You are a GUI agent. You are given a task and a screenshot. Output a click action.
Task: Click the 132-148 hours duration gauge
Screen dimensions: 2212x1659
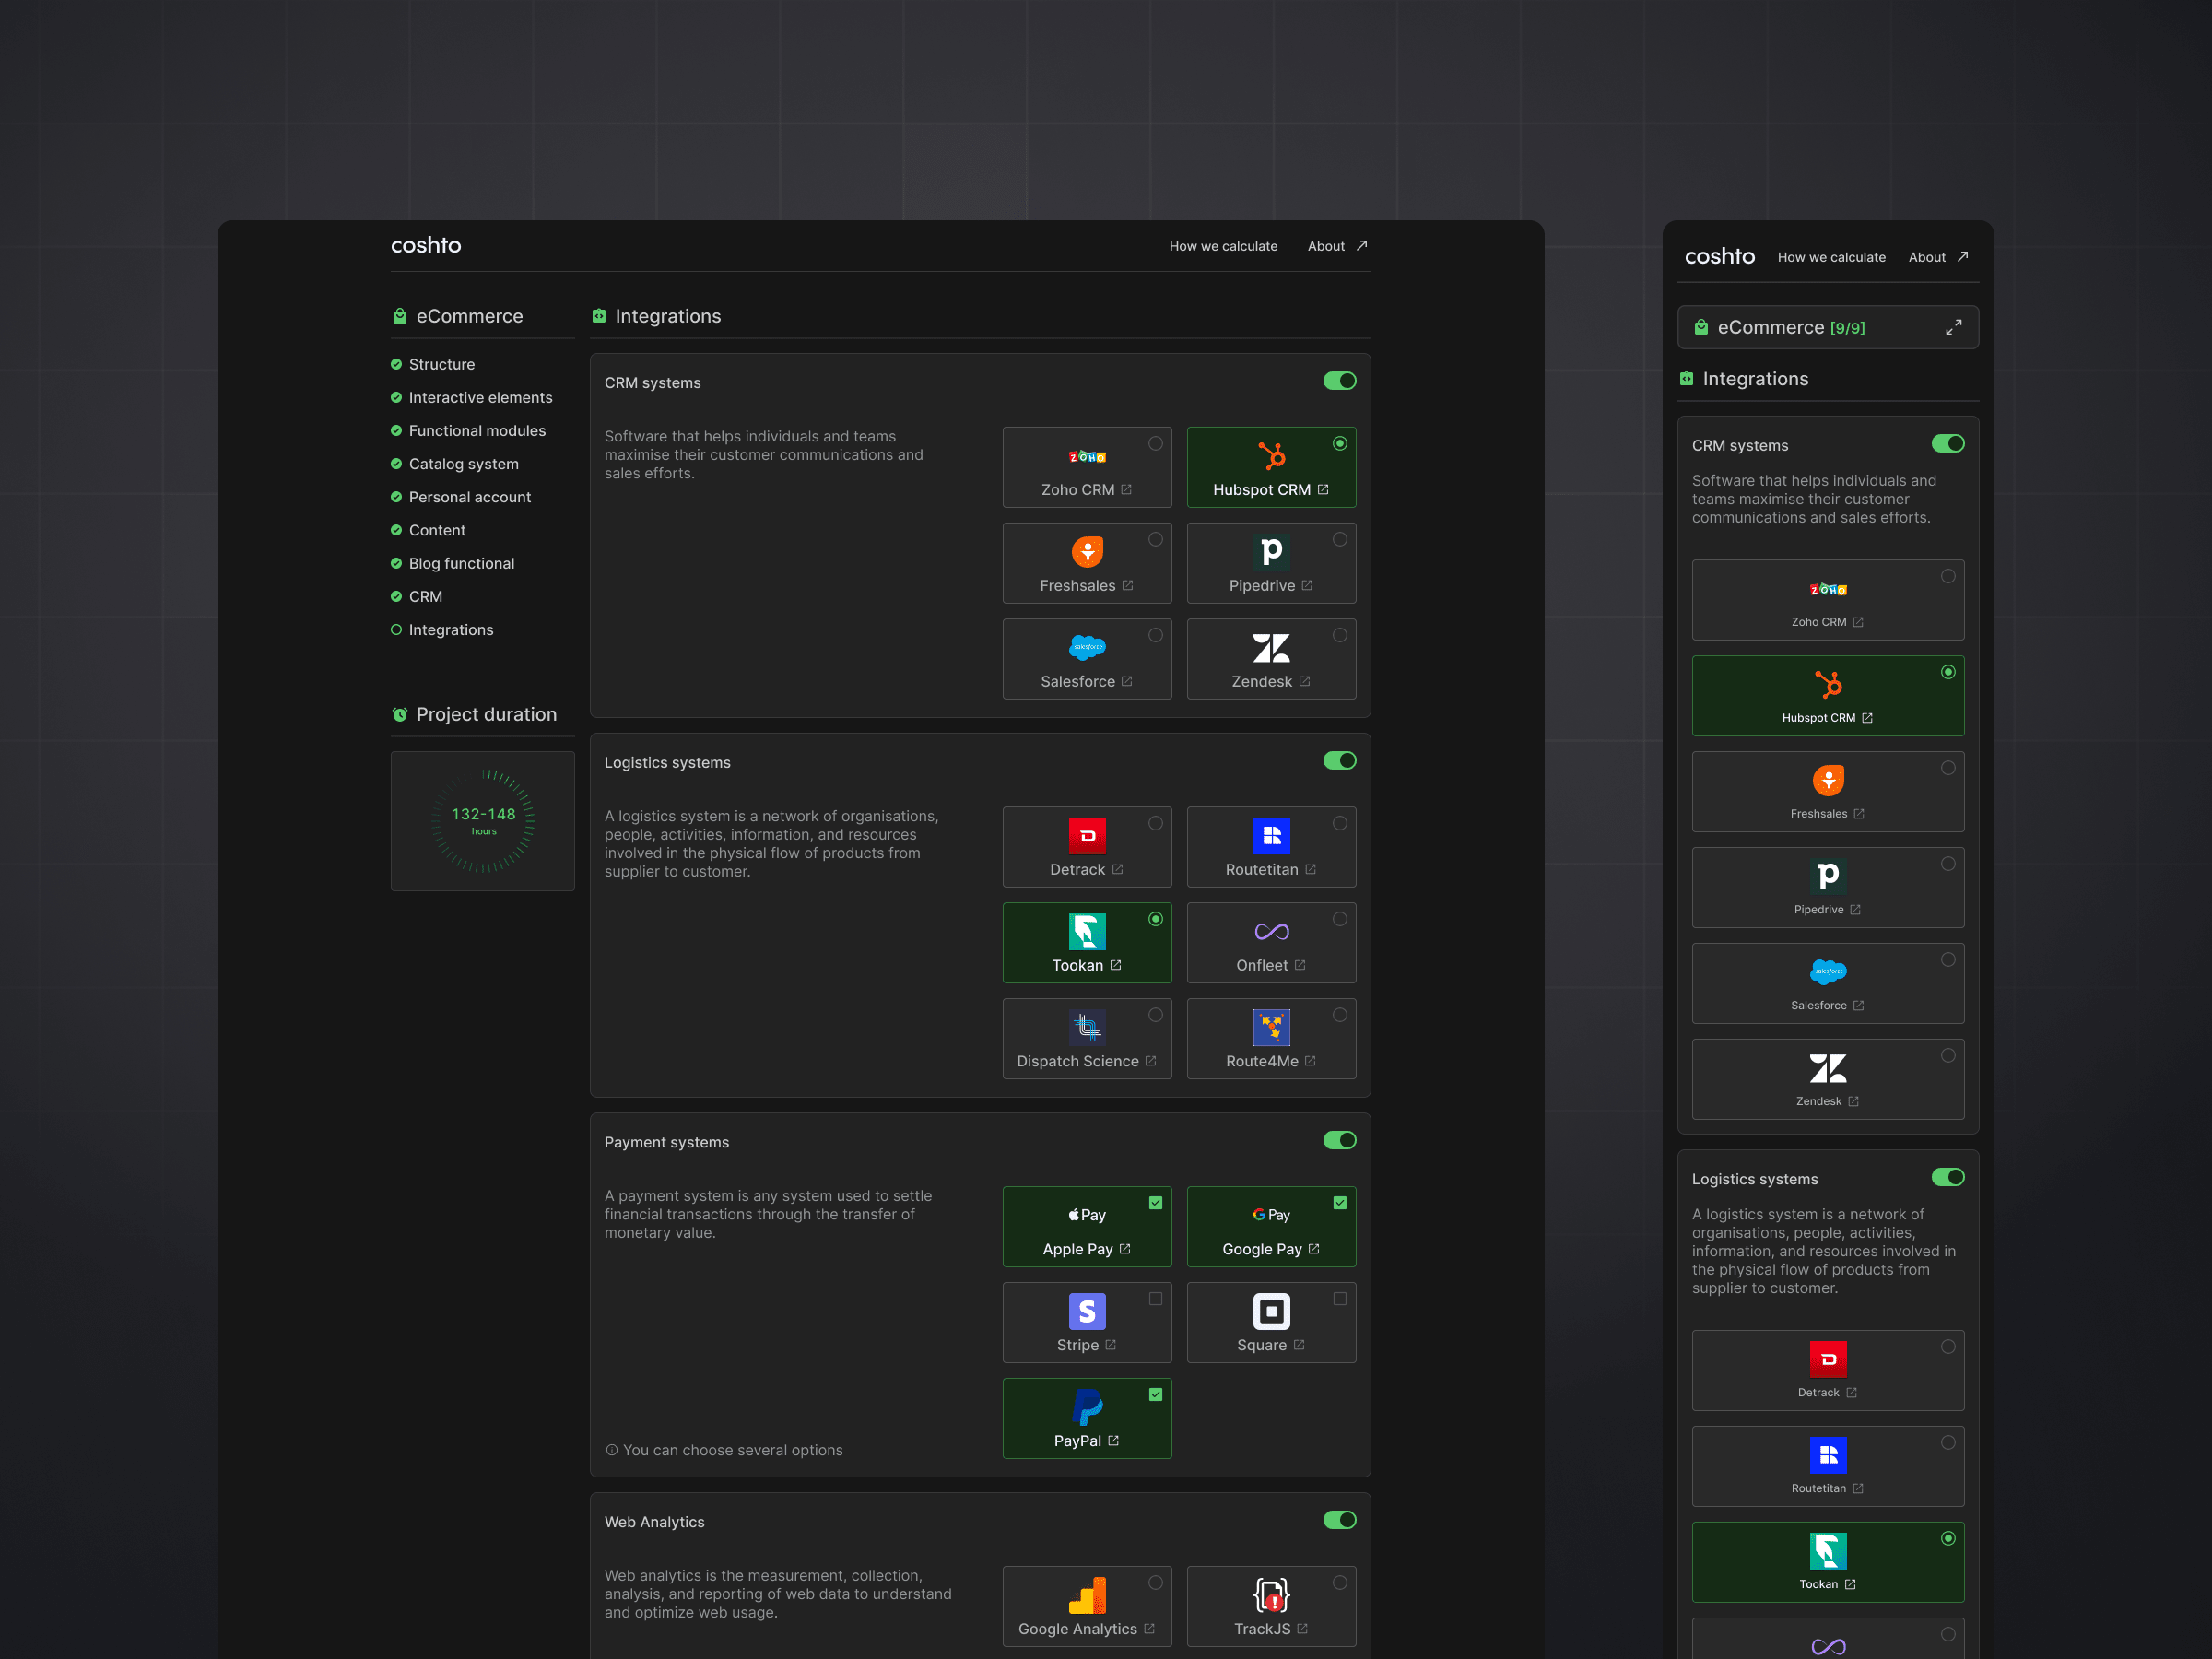point(483,821)
